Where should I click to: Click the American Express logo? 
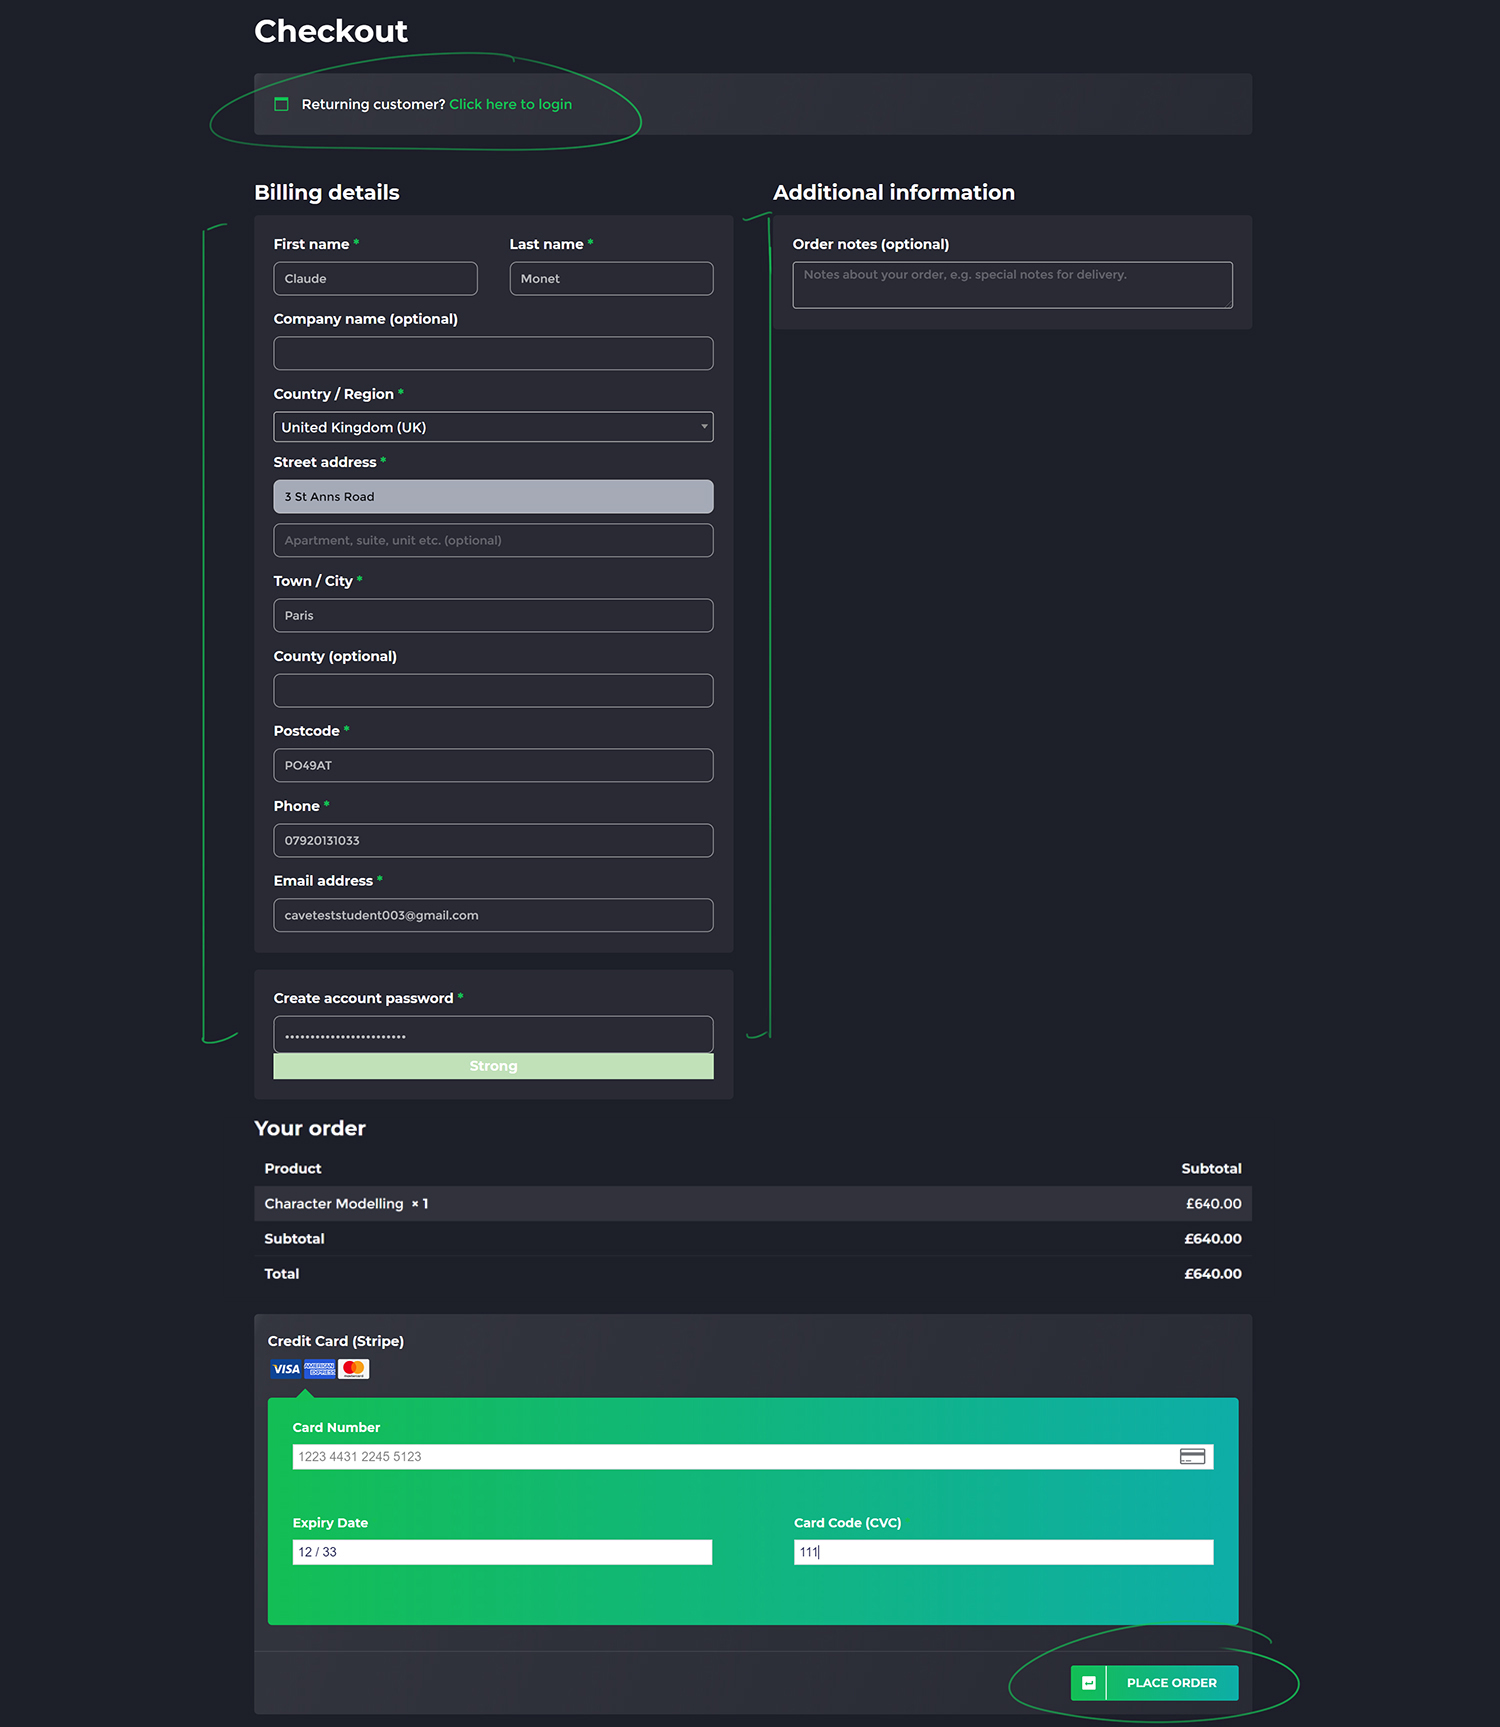point(320,1369)
